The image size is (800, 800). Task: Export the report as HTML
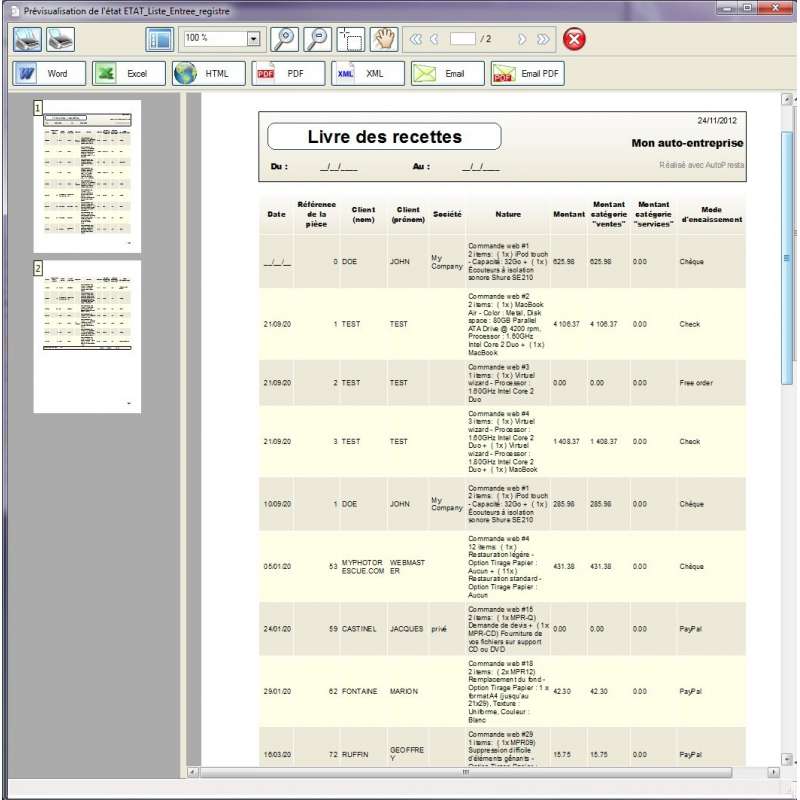coord(208,73)
